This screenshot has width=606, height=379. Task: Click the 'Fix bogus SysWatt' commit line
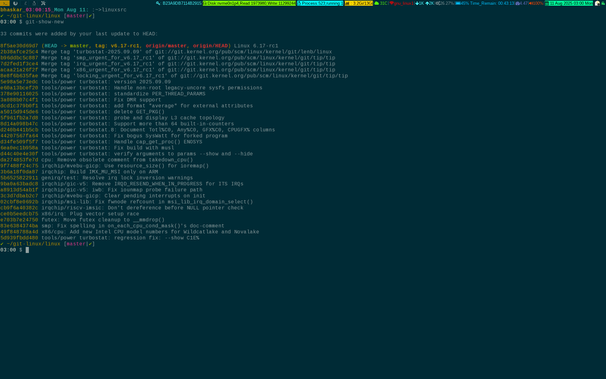pyautogui.click(x=114, y=136)
